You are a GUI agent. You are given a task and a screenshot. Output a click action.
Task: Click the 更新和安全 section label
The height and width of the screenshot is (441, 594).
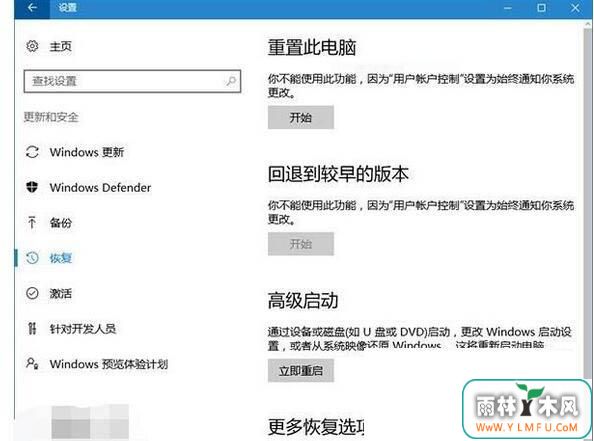(x=51, y=117)
